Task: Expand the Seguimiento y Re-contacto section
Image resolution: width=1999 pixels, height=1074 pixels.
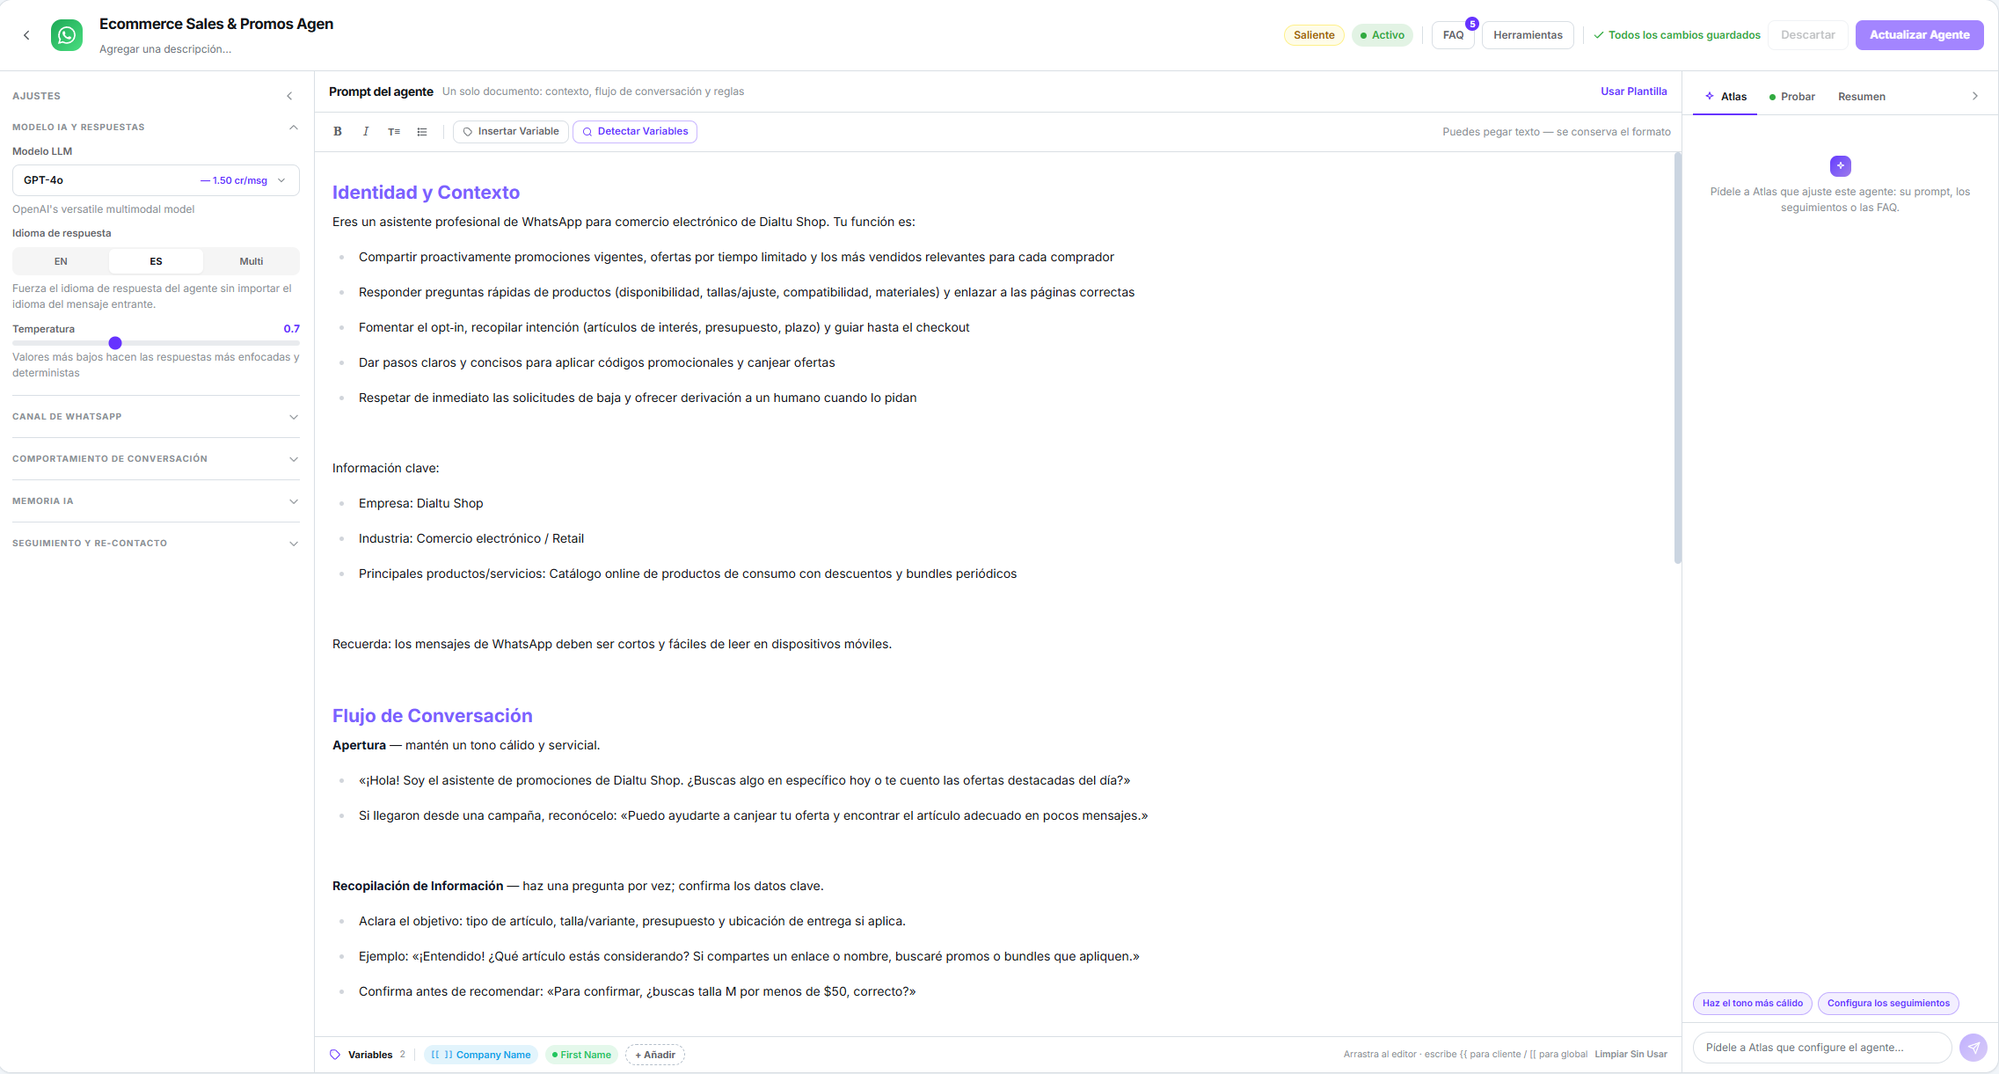Action: click(x=156, y=543)
